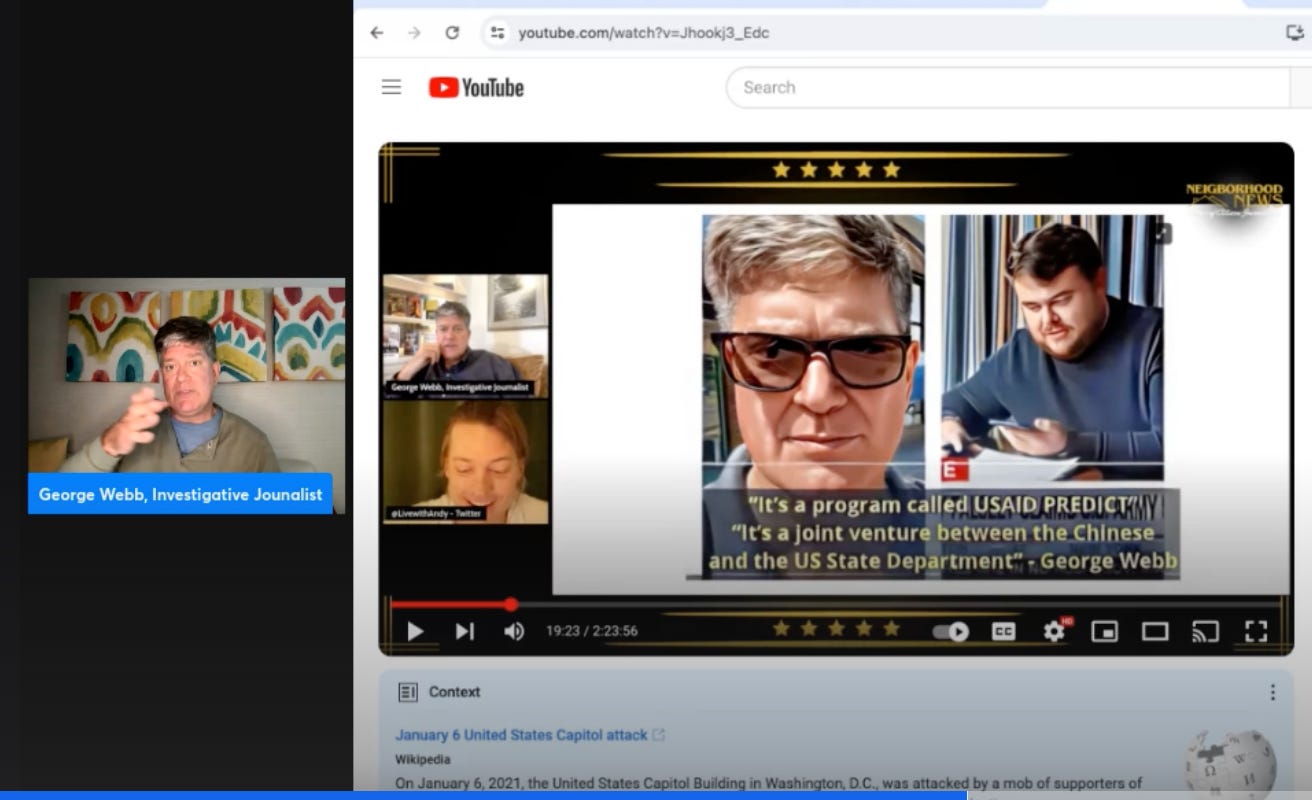This screenshot has height=800, width=1312.
Task: Play the video with the play button
Action: 415,631
